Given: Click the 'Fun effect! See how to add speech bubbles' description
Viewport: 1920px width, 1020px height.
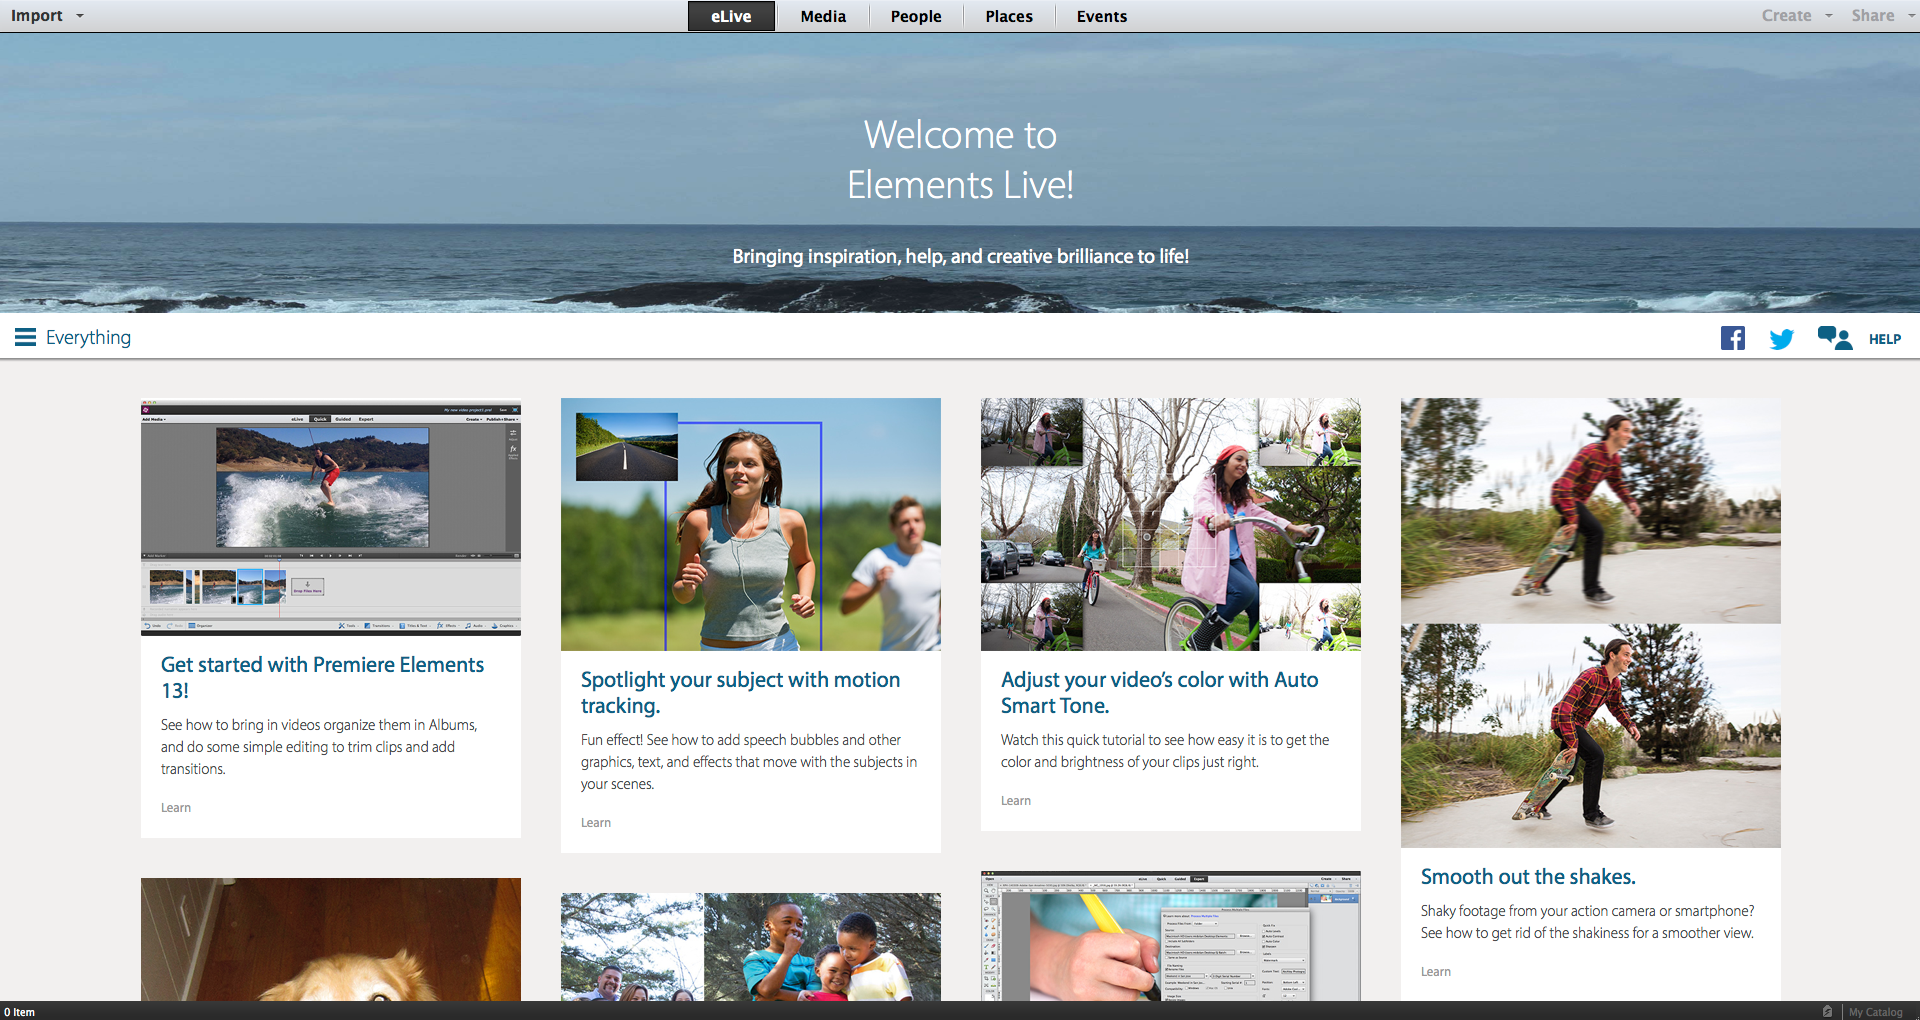Looking at the screenshot, I should (x=749, y=762).
